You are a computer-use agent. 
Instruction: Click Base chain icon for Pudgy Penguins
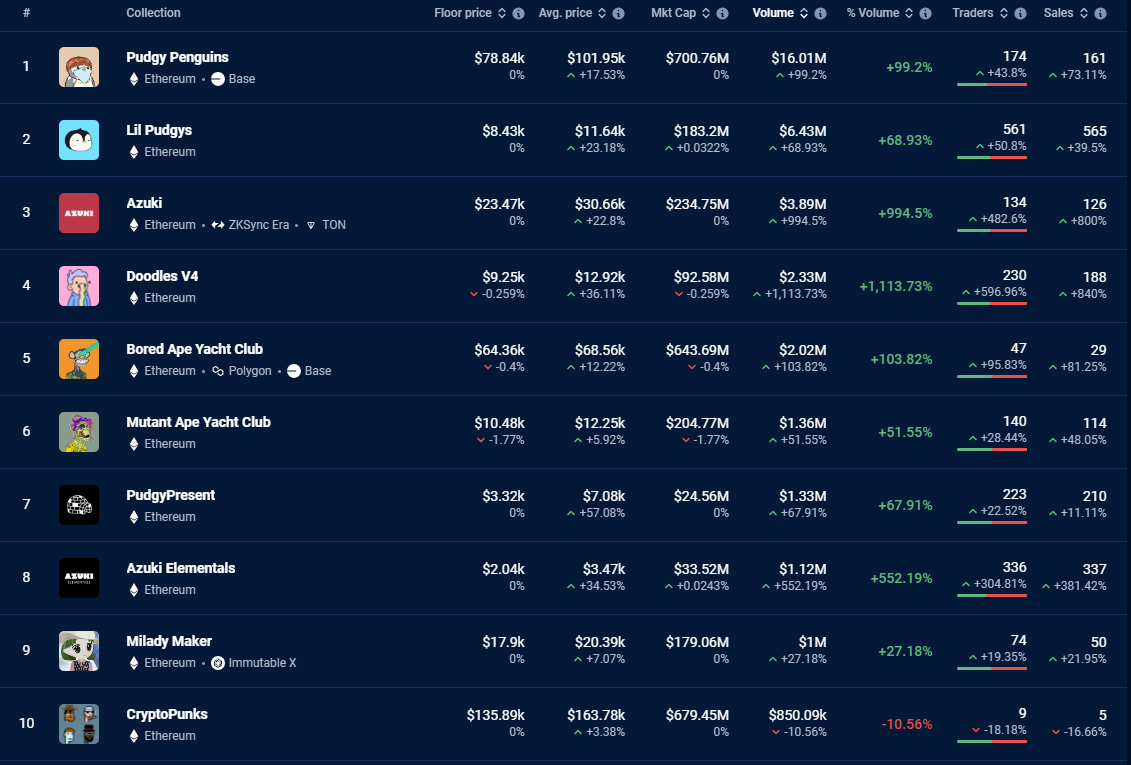click(x=218, y=79)
